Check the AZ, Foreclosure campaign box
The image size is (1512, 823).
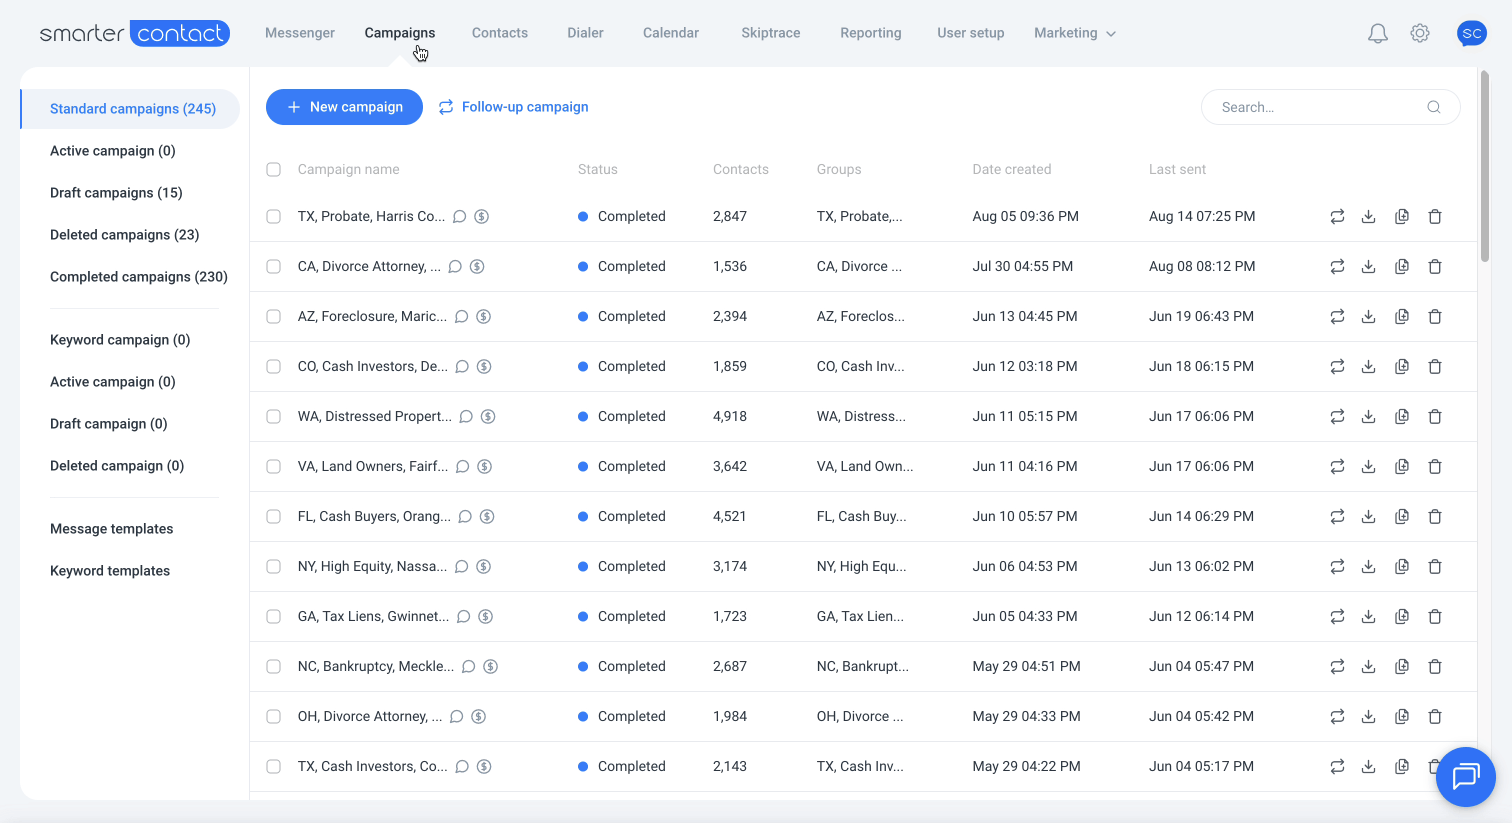(x=273, y=316)
